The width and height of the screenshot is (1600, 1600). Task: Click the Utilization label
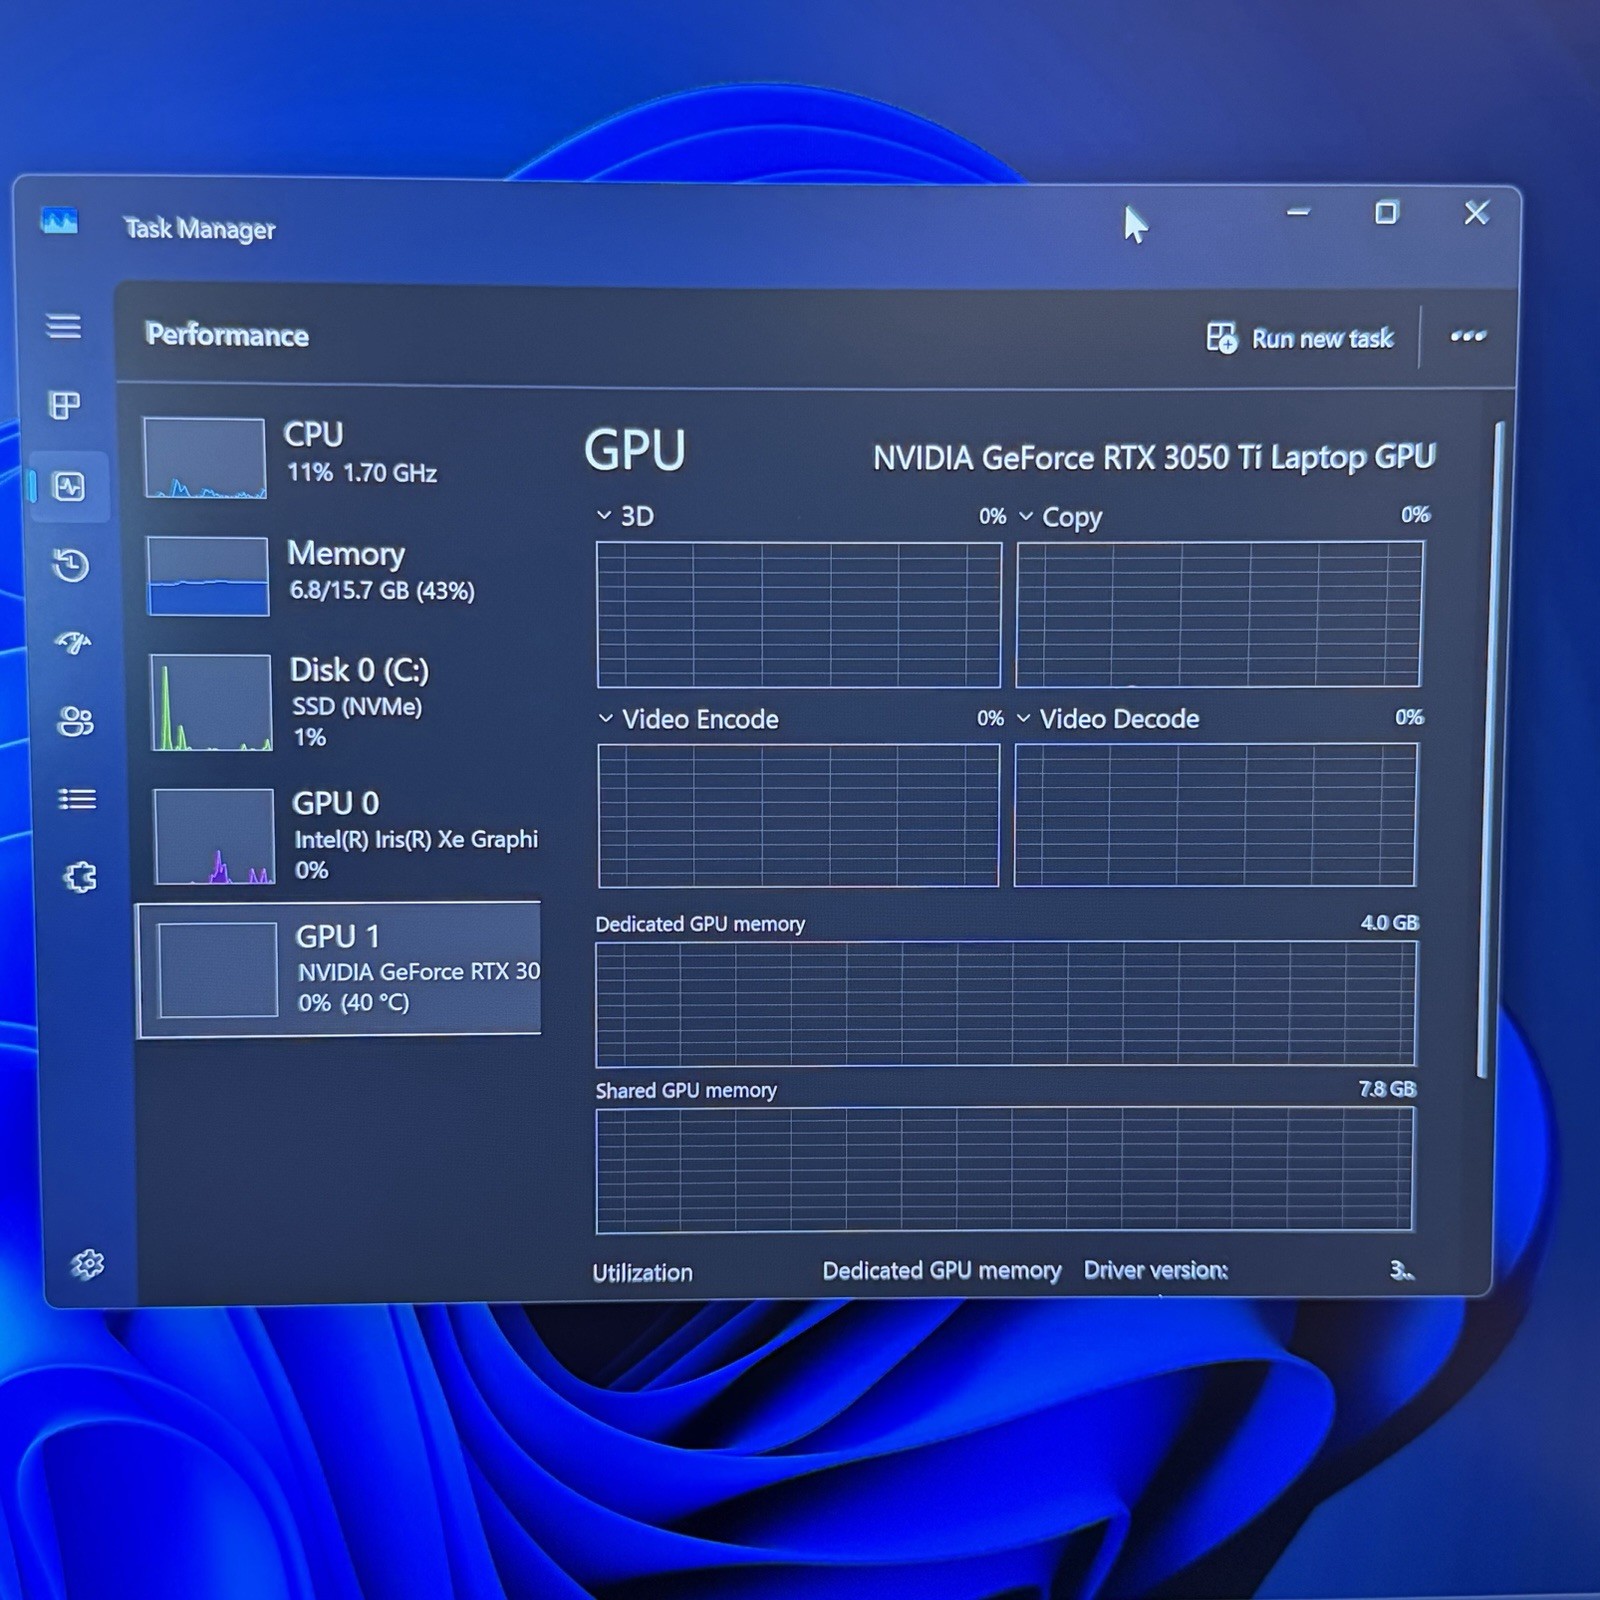click(642, 1273)
